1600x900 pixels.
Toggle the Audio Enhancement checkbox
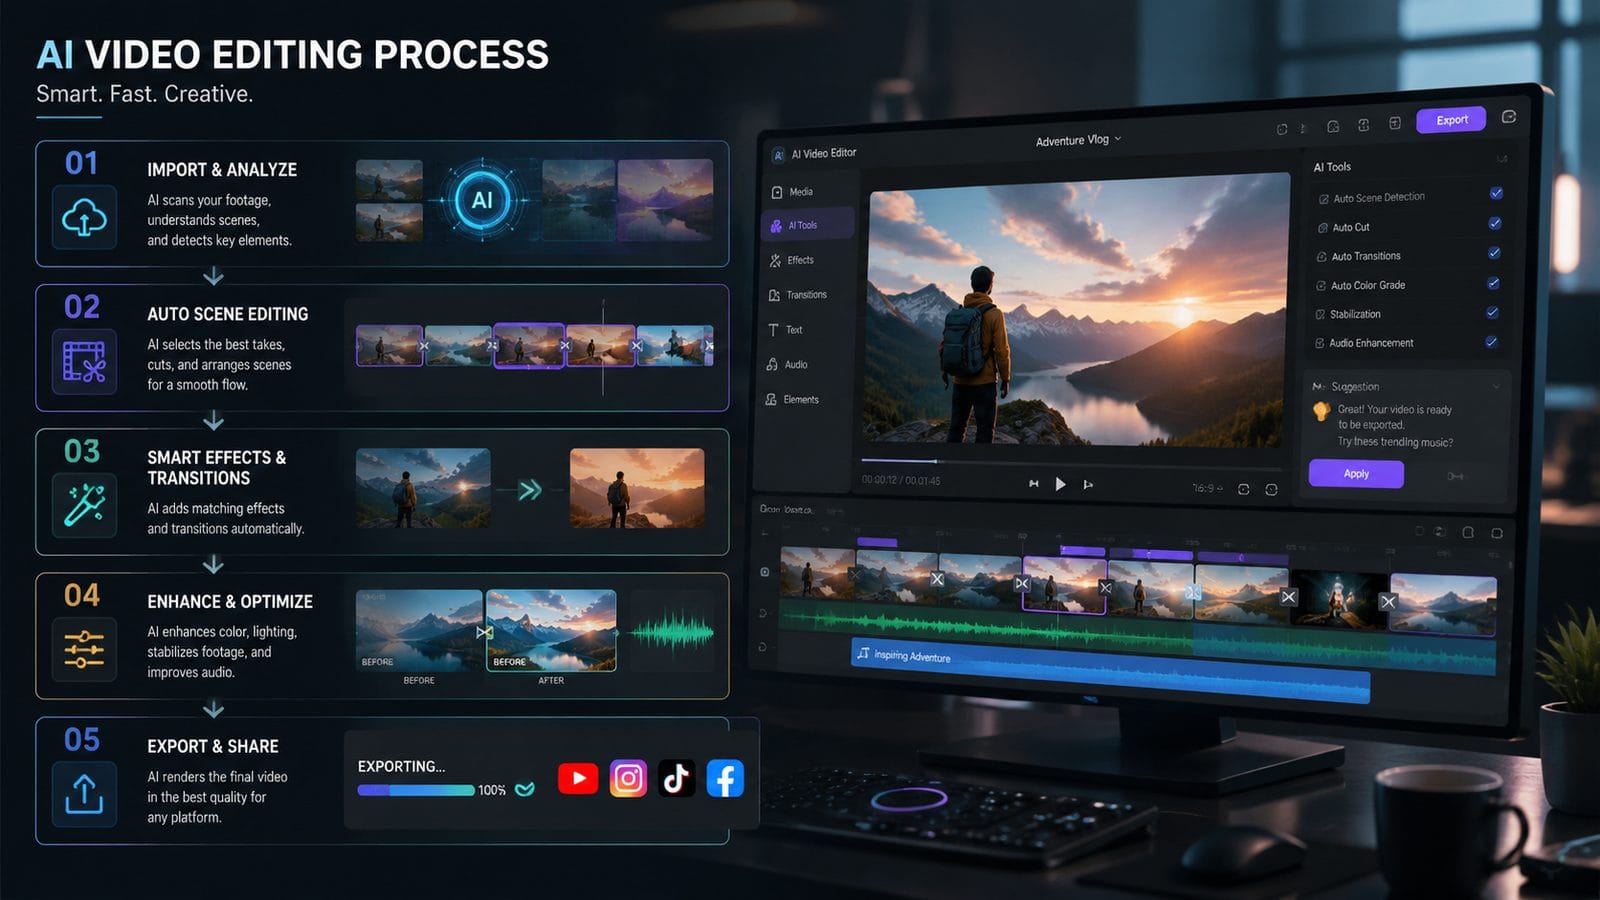[1491, 341]
